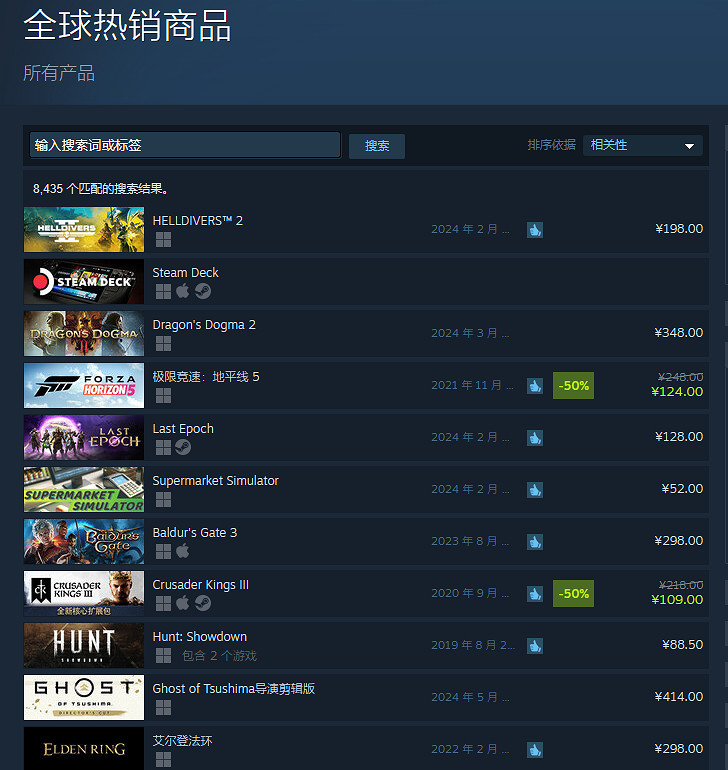Click the Ghost of Tsushima capsule thumbnail
This screenshot has width=728, height=770.
point(84,697)
